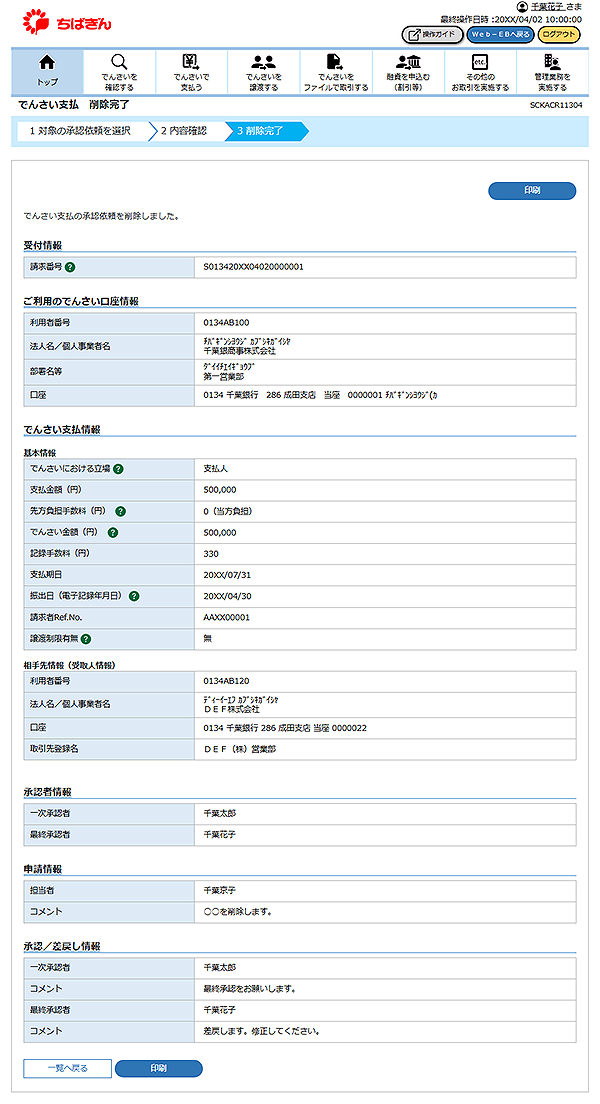Click help icon beside でんさいにおける立場

point(118,468)
